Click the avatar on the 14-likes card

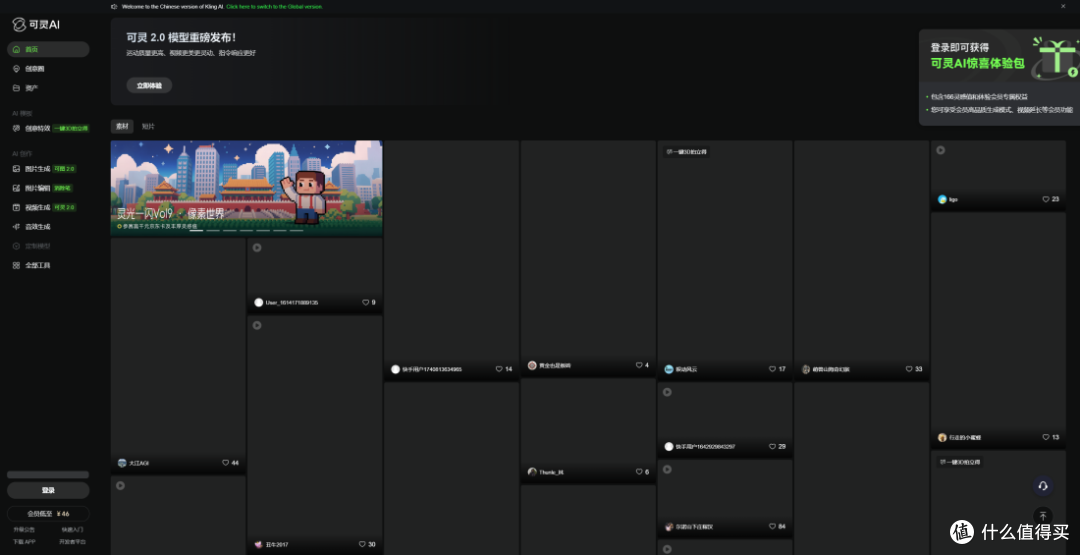click(395, 369)
